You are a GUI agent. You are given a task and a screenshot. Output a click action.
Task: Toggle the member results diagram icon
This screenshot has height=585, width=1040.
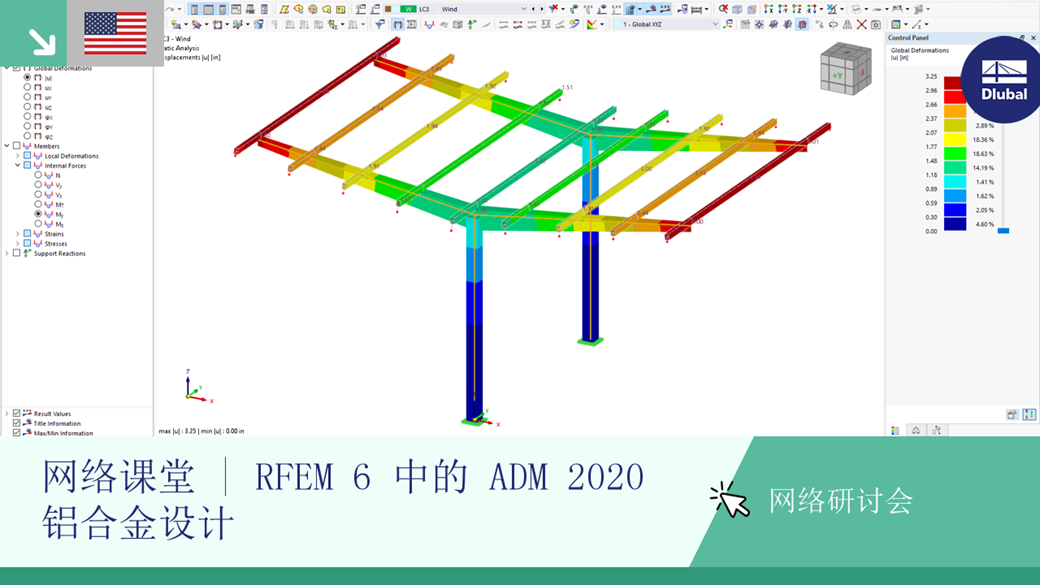[x=429, y=25]
